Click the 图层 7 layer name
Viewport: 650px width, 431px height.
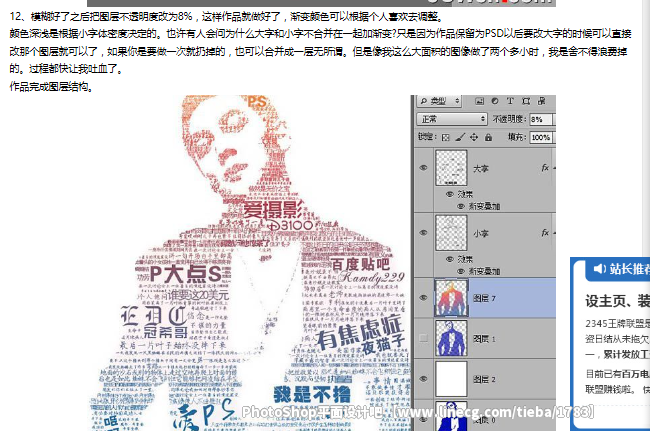click(x=484, y=298)
